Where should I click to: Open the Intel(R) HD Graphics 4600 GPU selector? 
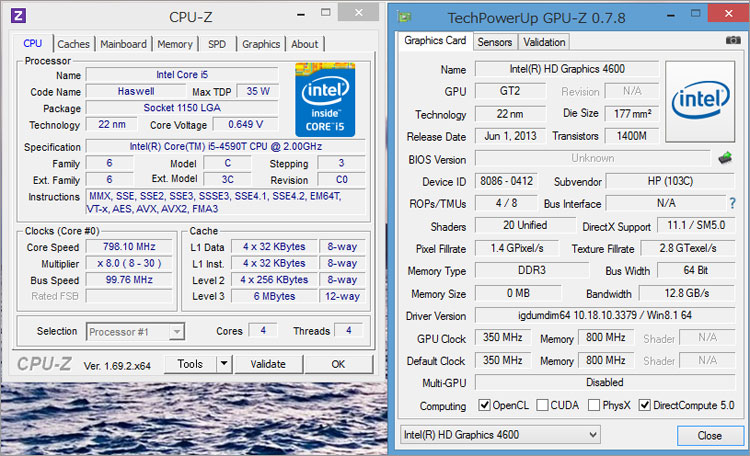pos(500,434)
